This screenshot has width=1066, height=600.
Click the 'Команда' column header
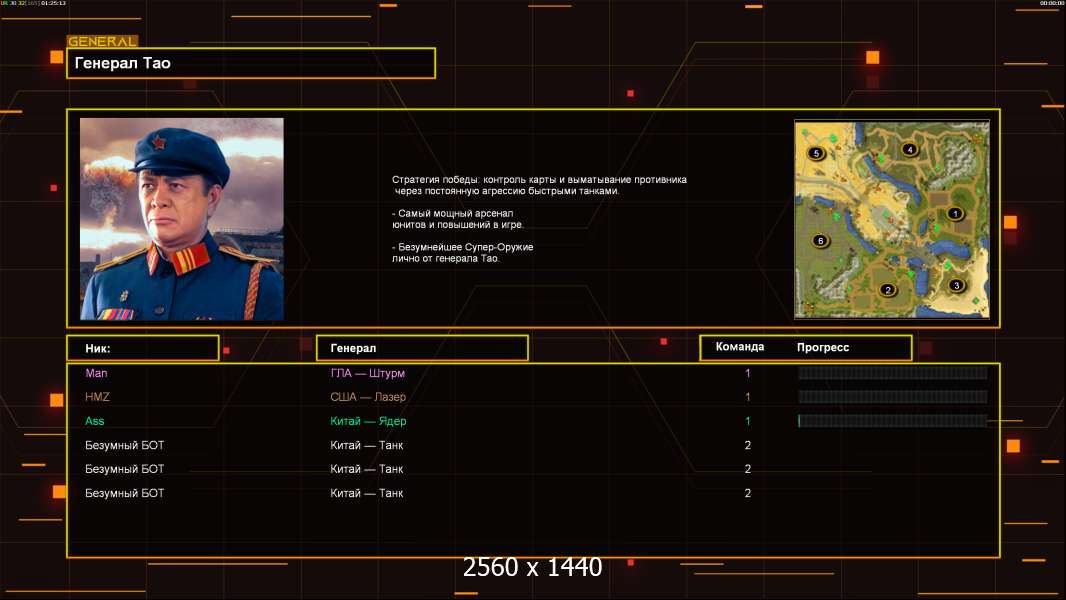click(740, 347)
